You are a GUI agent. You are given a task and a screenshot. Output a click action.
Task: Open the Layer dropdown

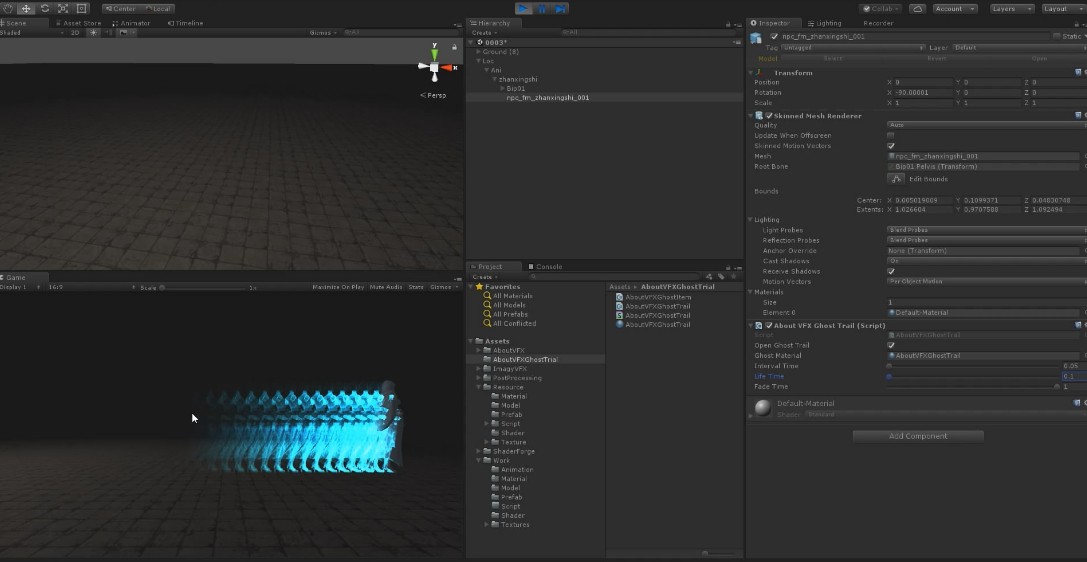click(x=1019, y=48)
